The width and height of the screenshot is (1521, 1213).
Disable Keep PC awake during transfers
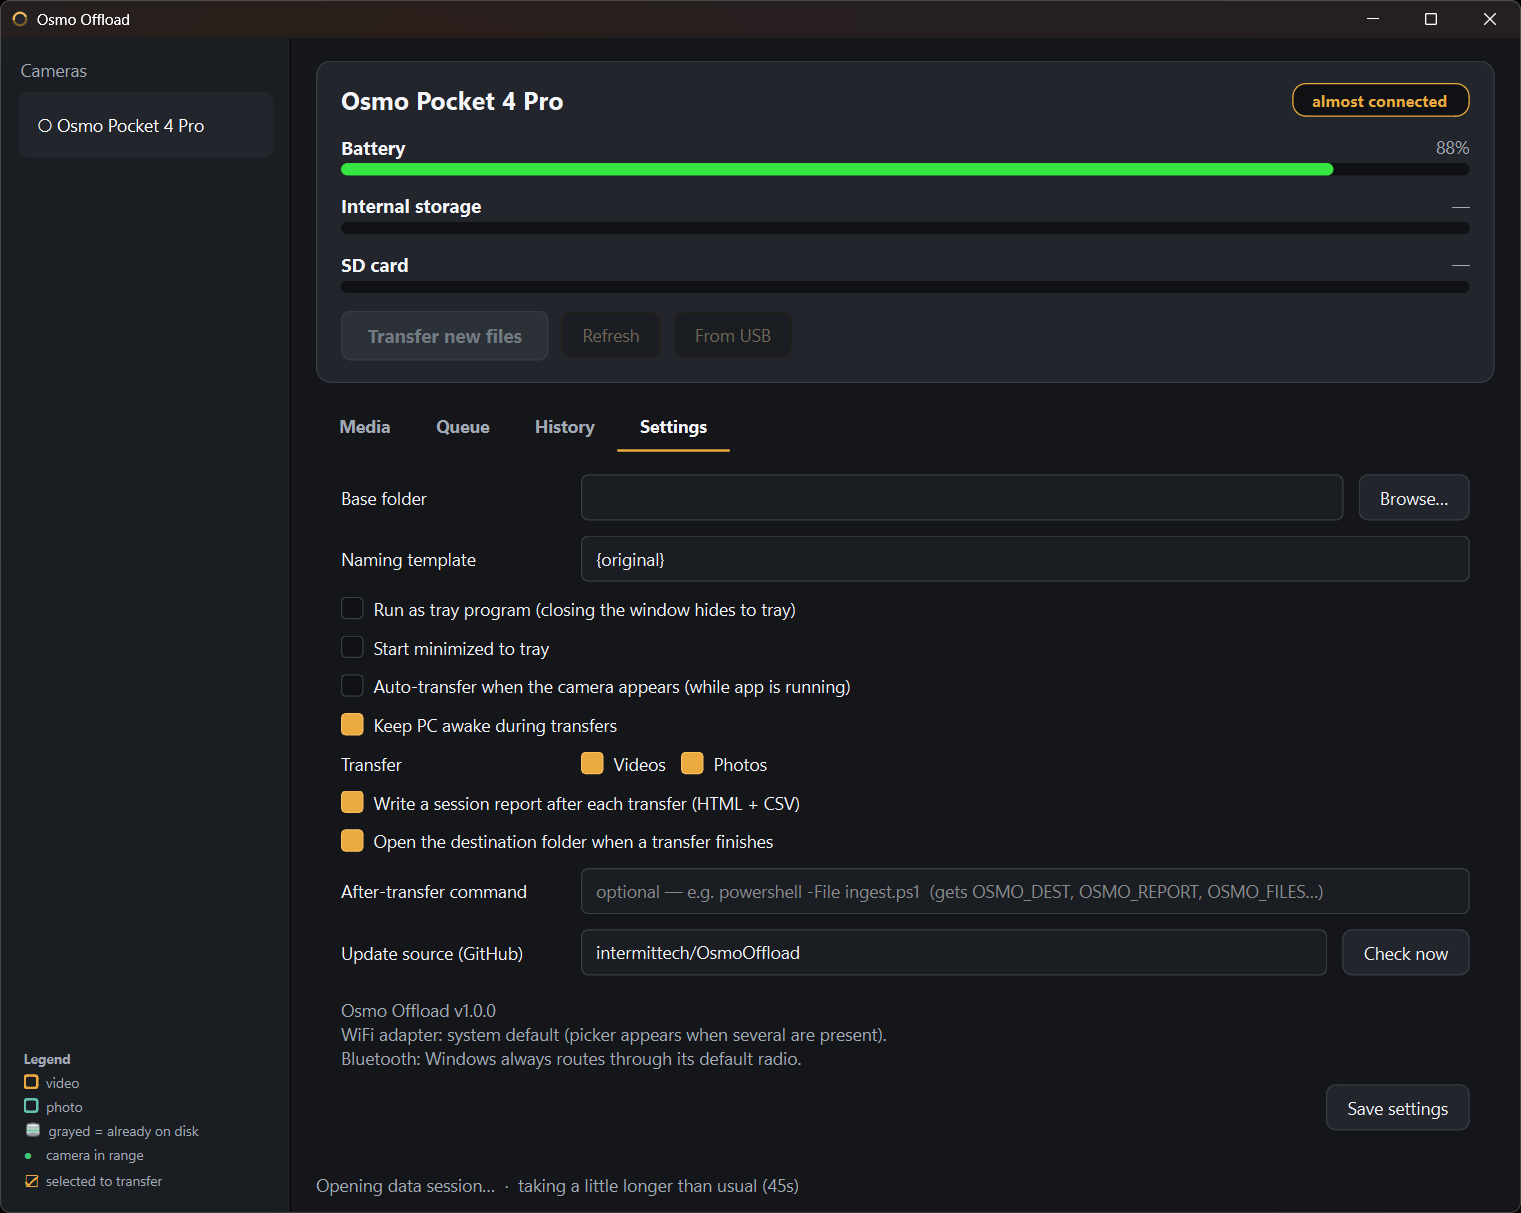tap(352, 725)
